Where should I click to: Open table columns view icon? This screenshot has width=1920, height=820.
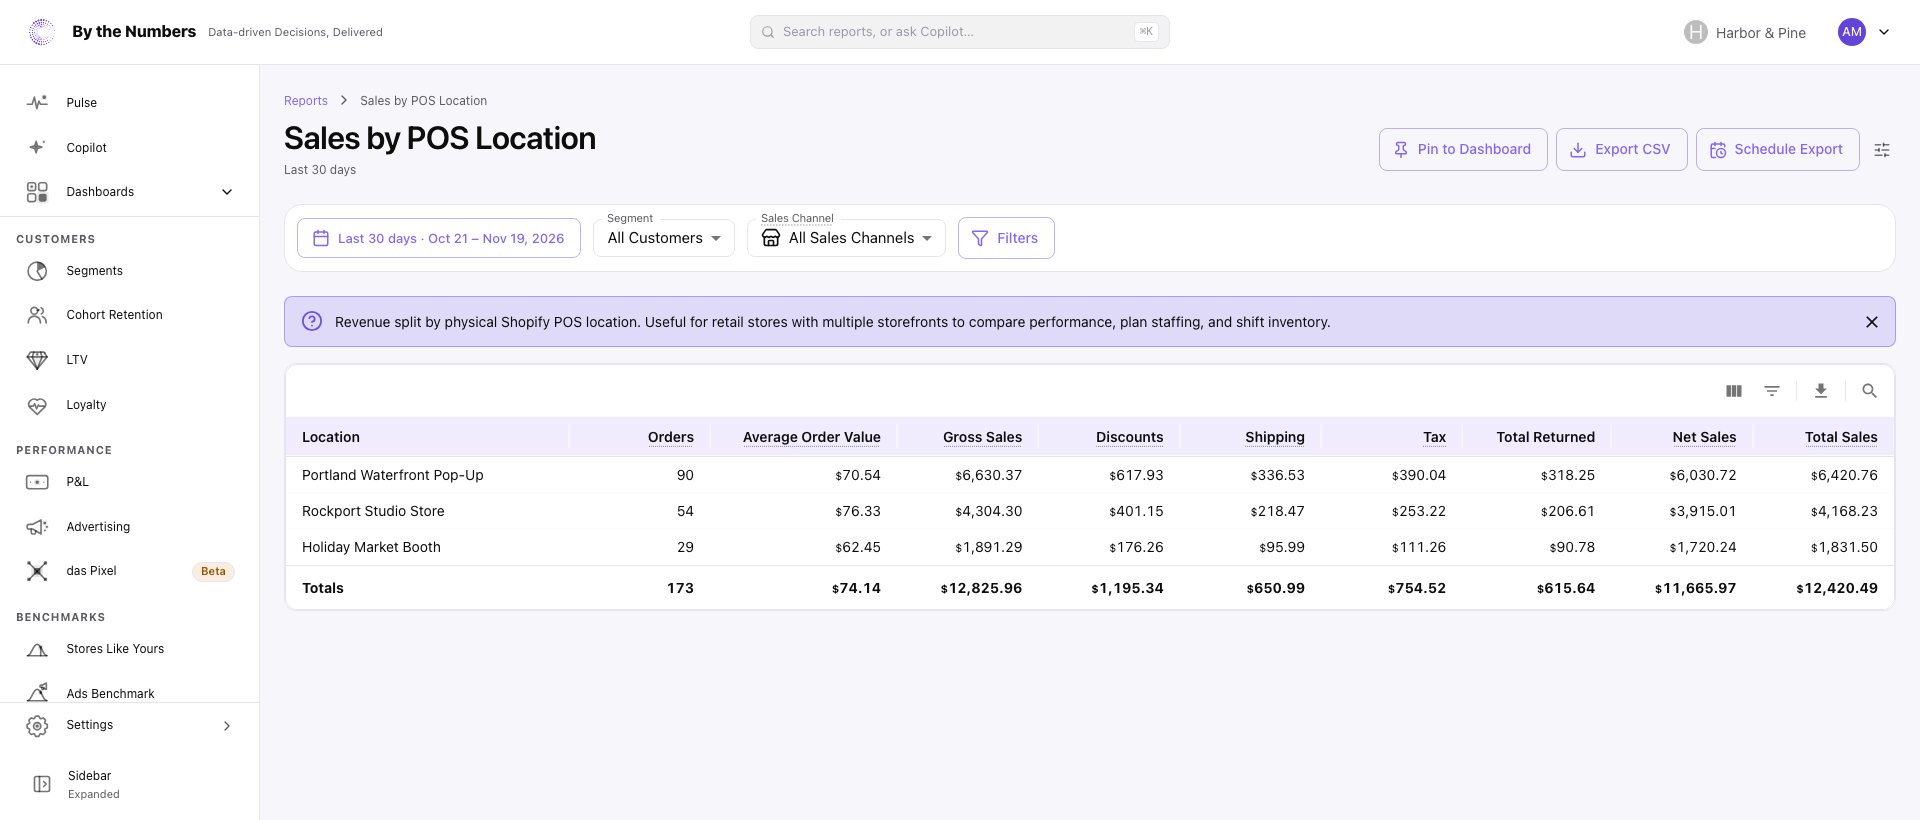pos(1734,391)
